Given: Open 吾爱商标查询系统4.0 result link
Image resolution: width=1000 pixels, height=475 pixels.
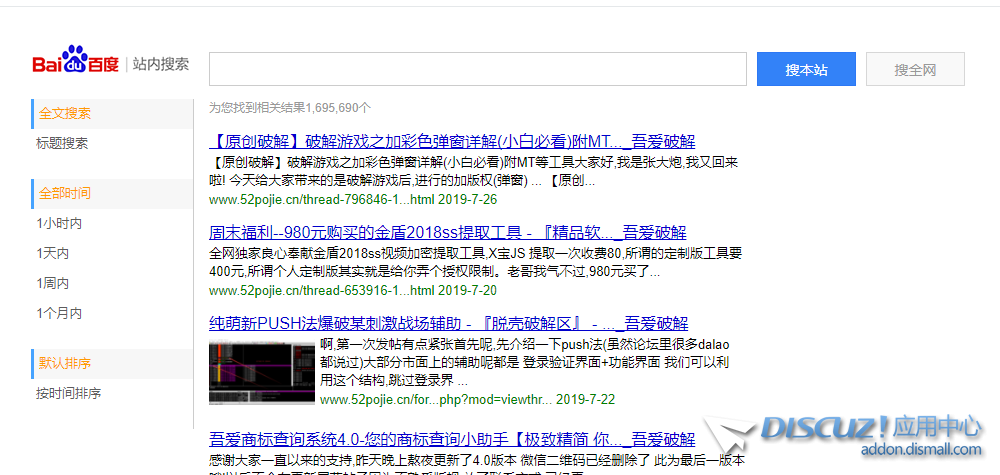Looking at the screenshot, I should (452, 439).
